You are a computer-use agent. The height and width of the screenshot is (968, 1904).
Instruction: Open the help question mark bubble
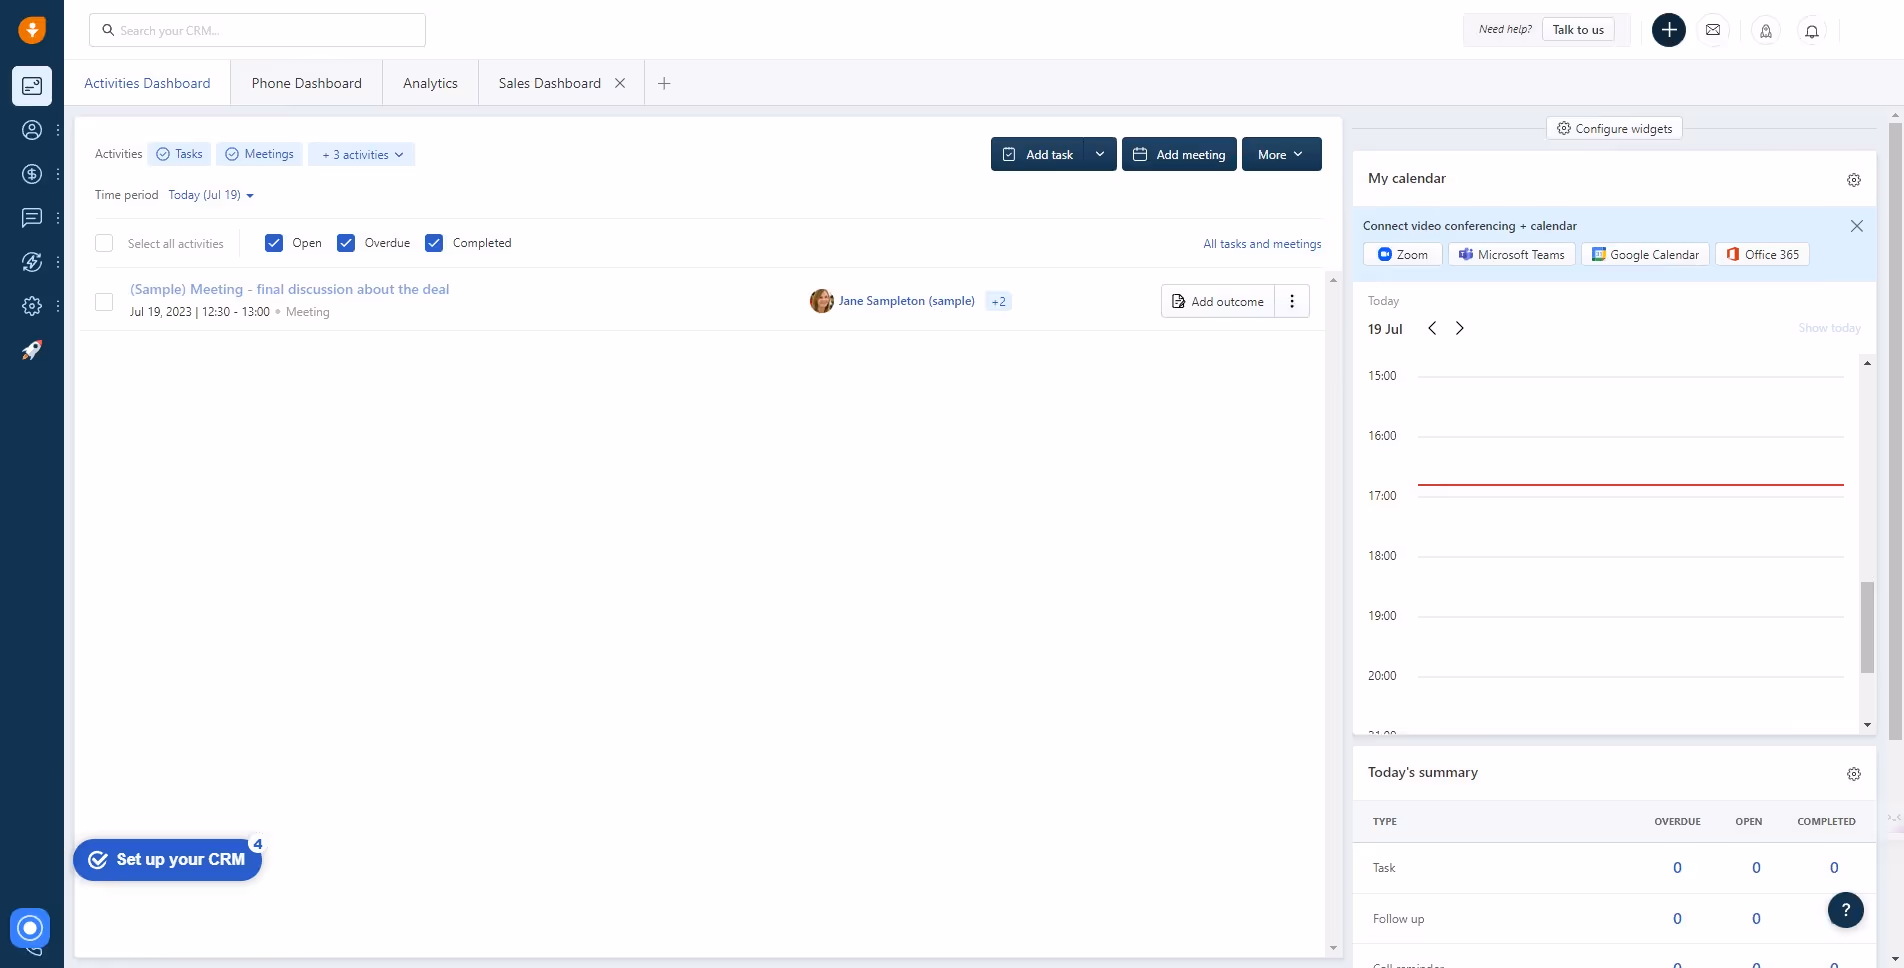(x=1846, y=910)
